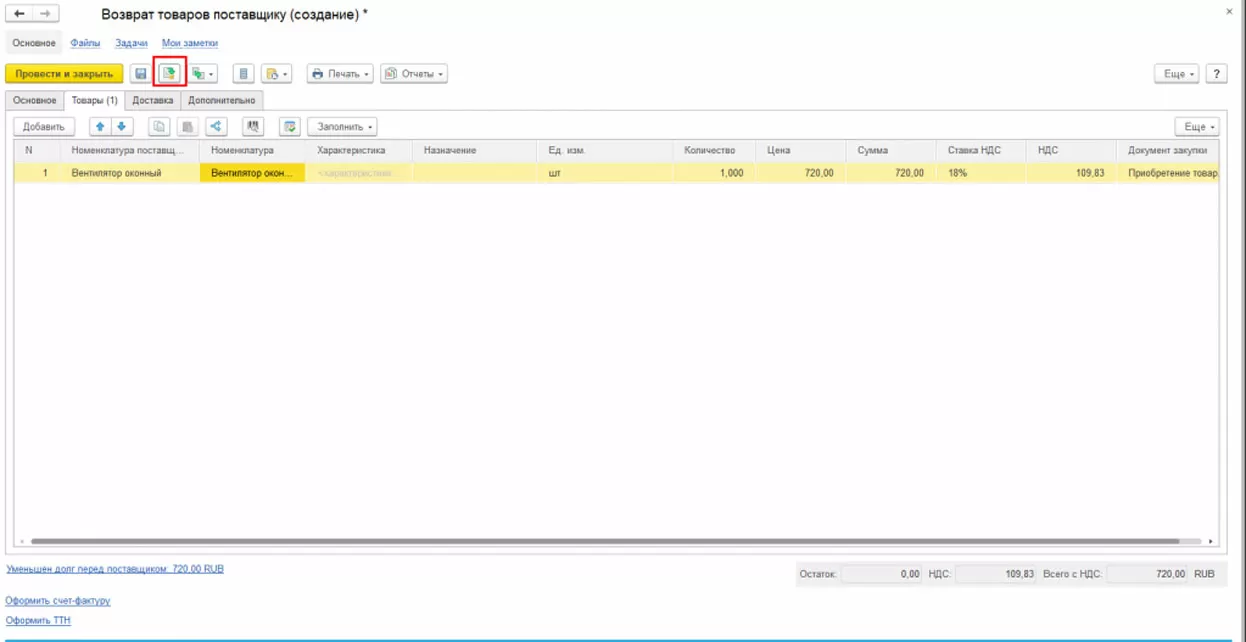Click the scrollbar right arrow

[1212, 541]
